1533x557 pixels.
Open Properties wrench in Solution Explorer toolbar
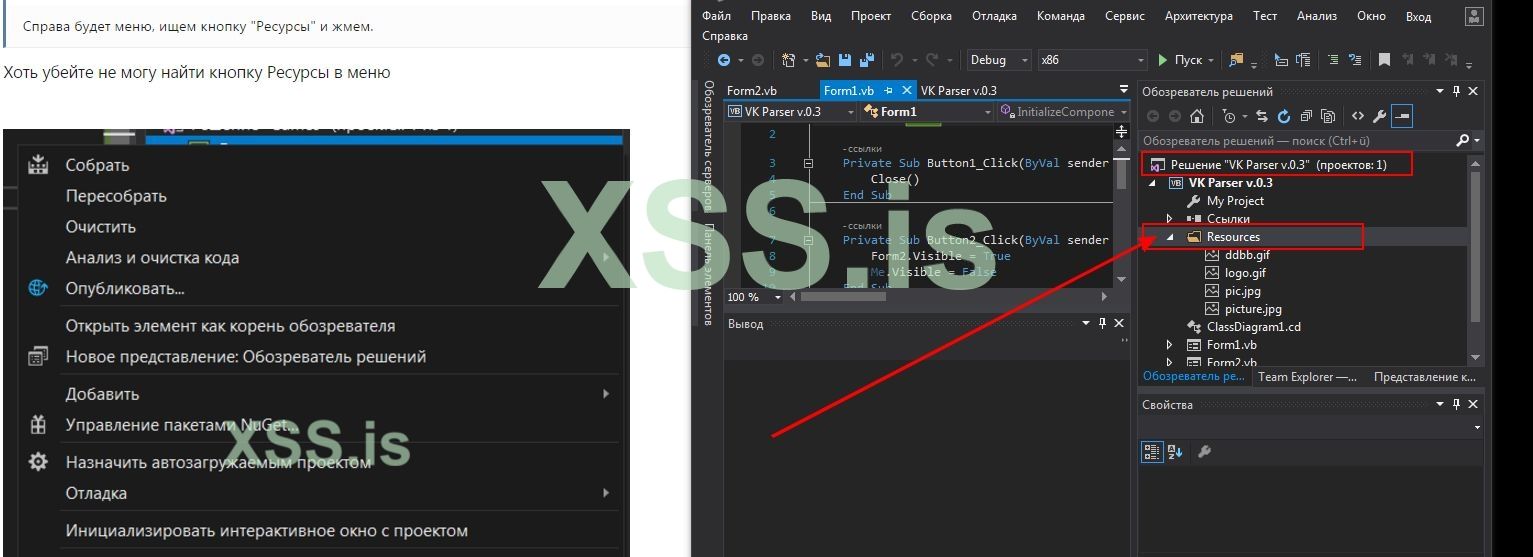click(1380, 116)
